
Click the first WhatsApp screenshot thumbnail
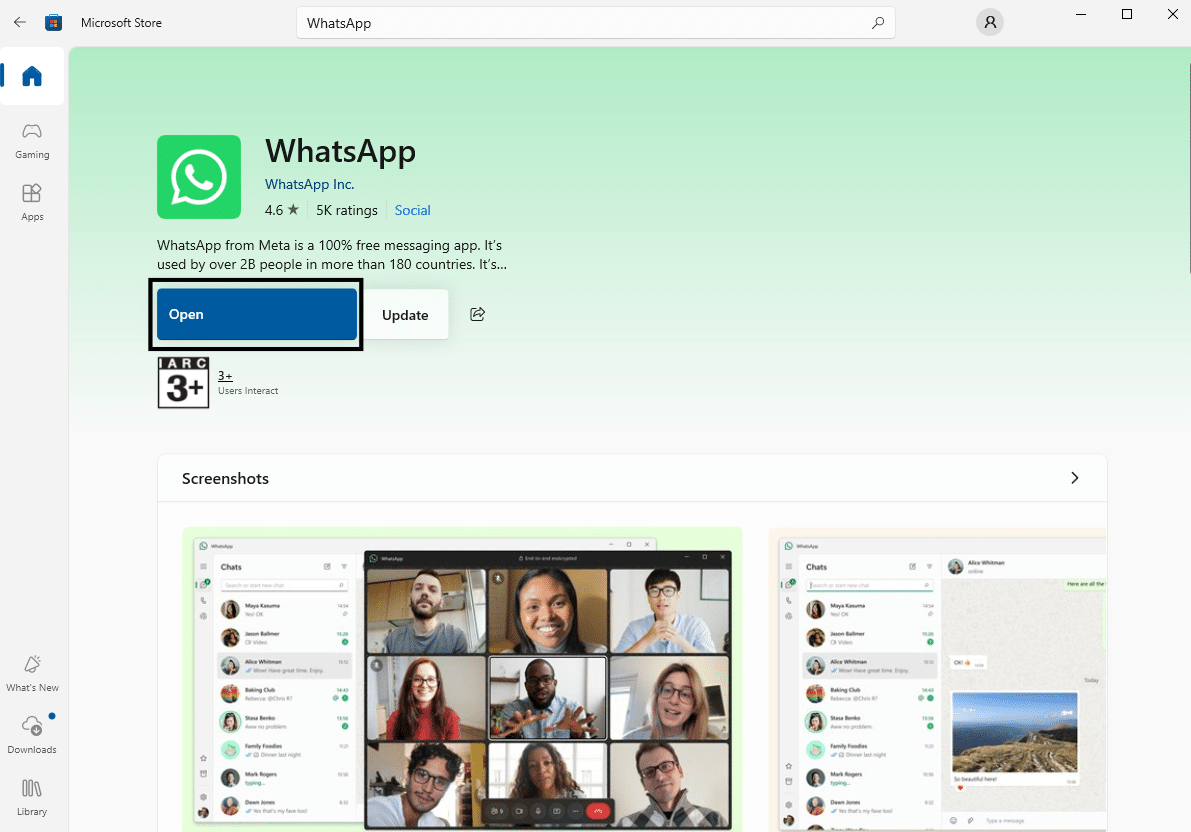click(462, 680)
